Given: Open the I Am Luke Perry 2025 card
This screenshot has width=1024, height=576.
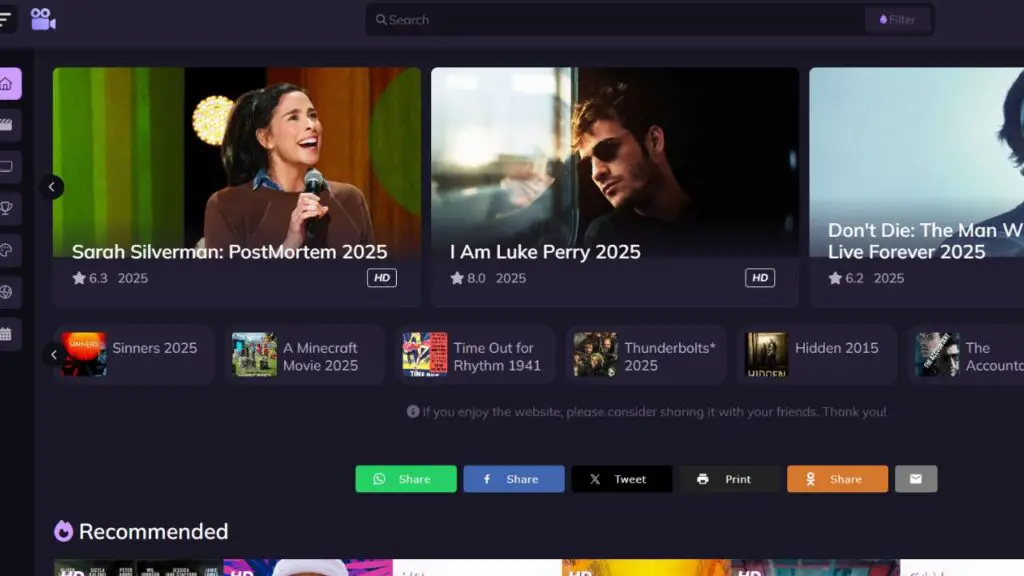Looking at the screenshot, I should pos(615,186).
